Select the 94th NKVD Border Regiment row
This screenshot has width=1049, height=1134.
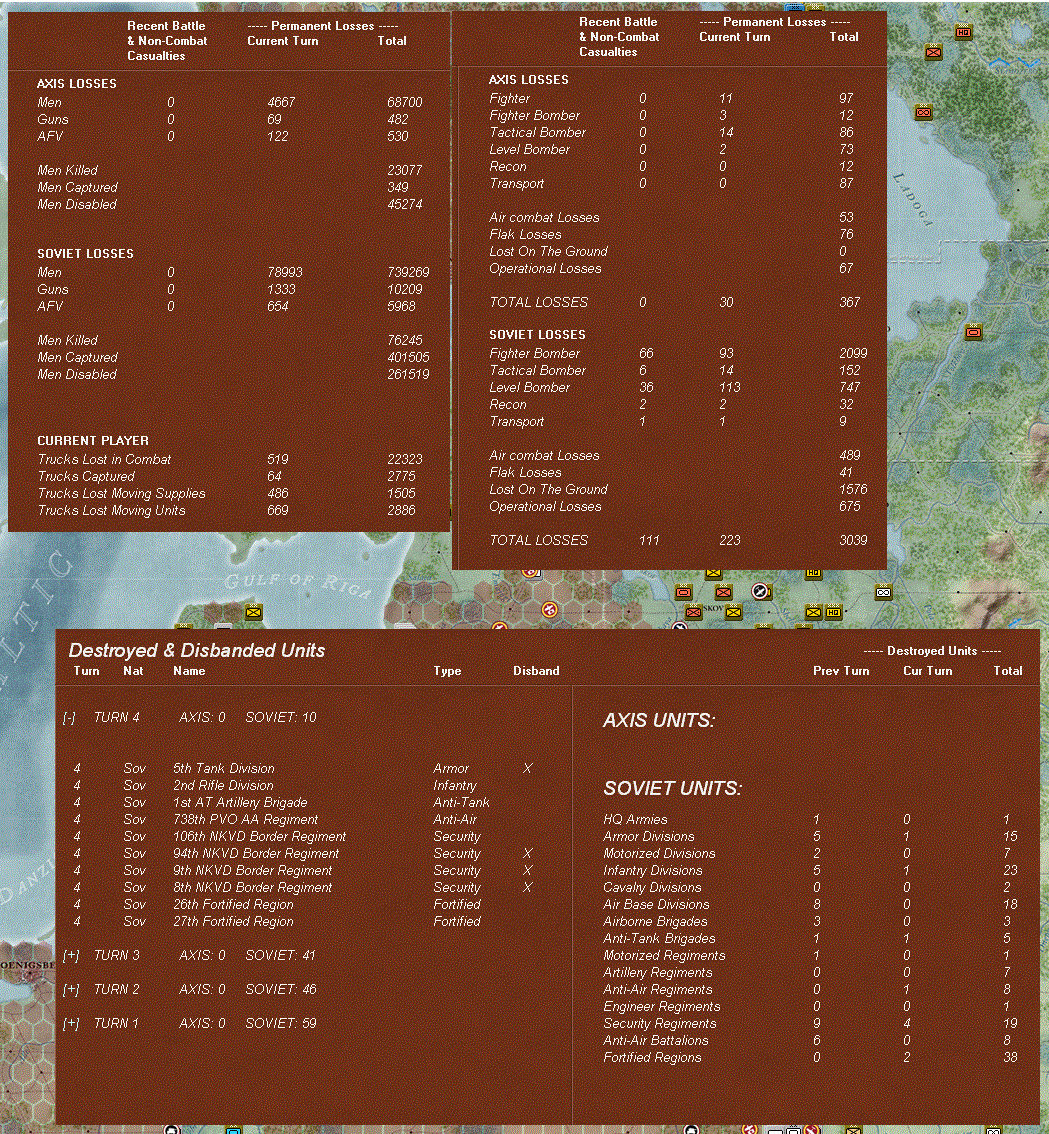click(x=304, y=853)
